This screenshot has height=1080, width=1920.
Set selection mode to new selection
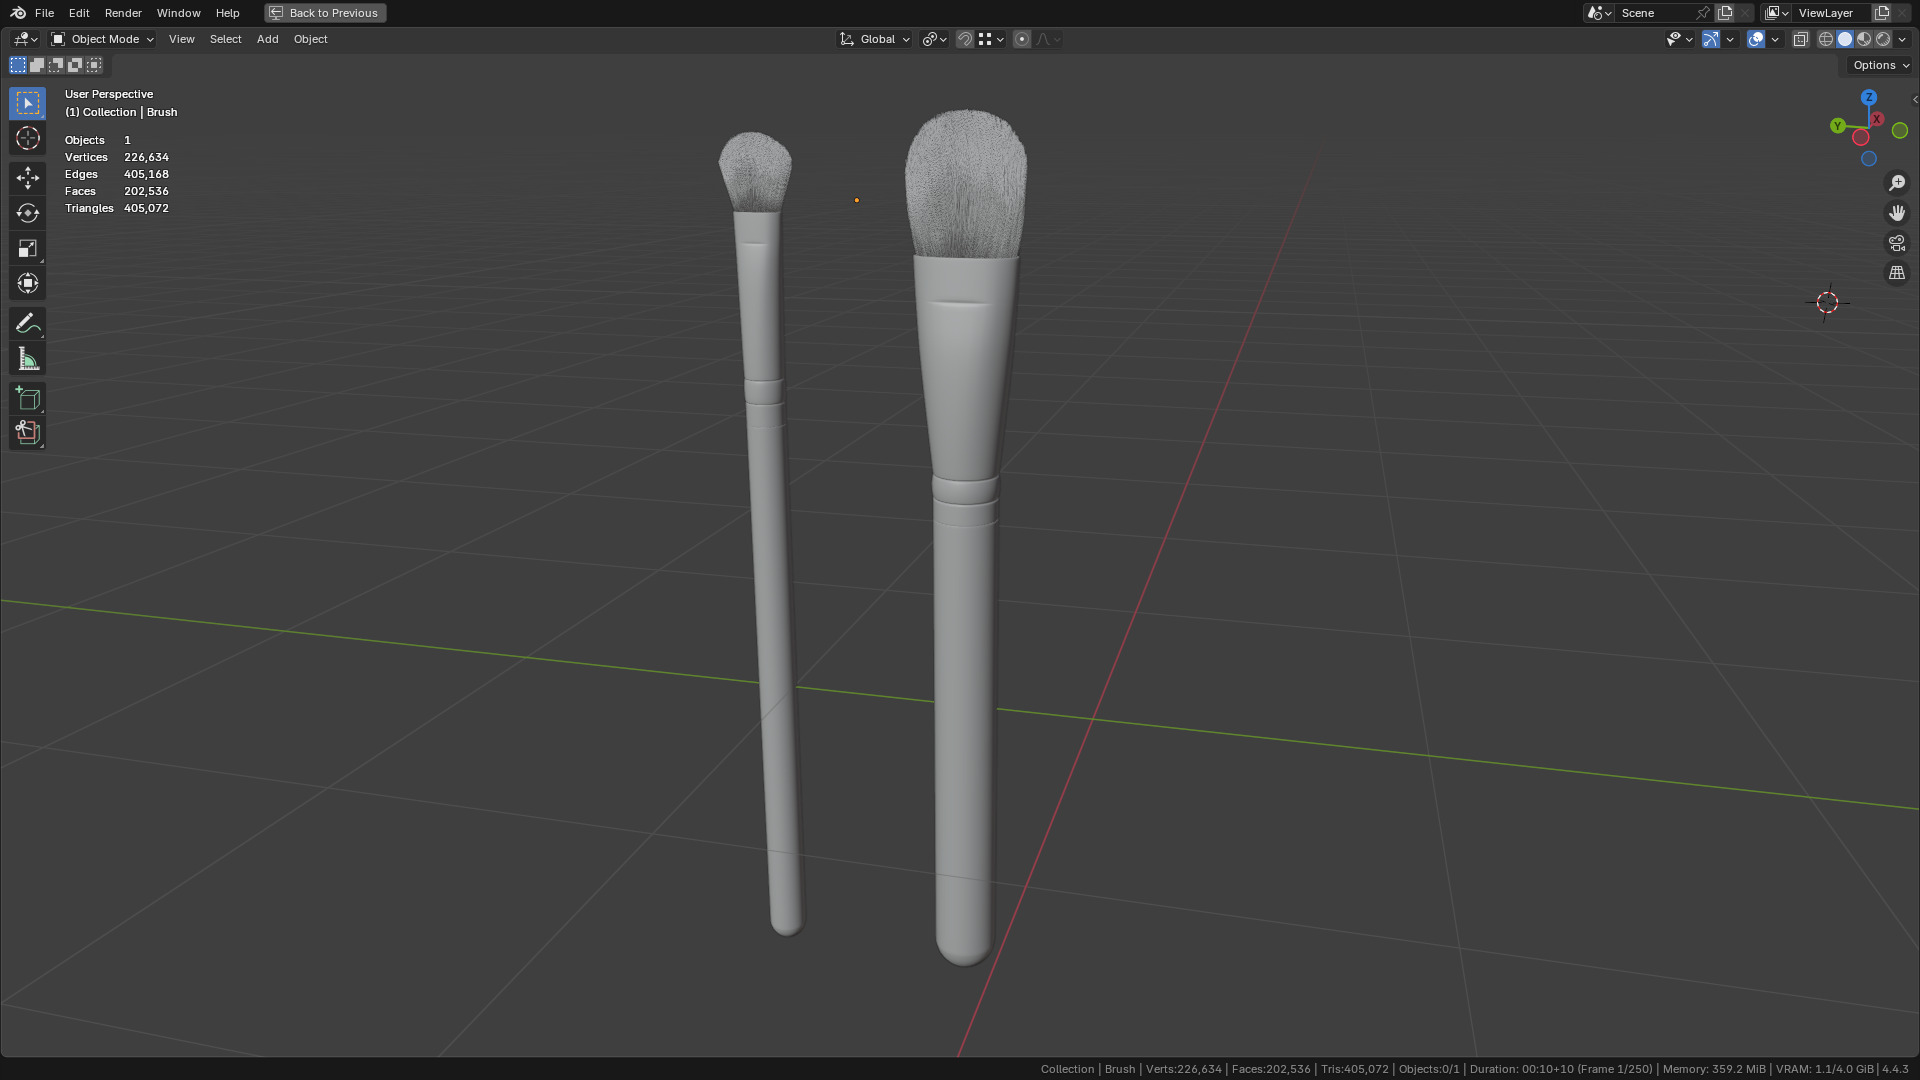click(18, 65)
